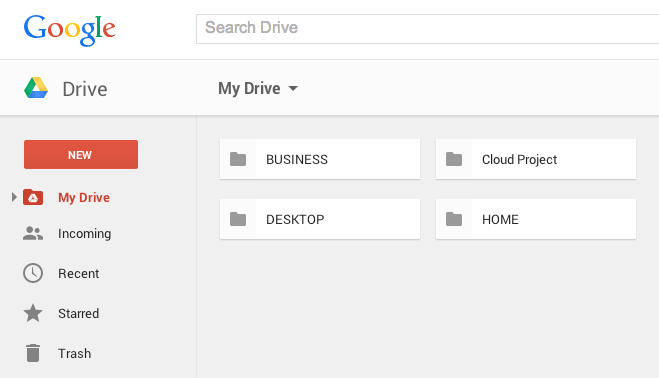The image size is (659, 378).
Task: Select the HOME folder name
Action: 500,219
